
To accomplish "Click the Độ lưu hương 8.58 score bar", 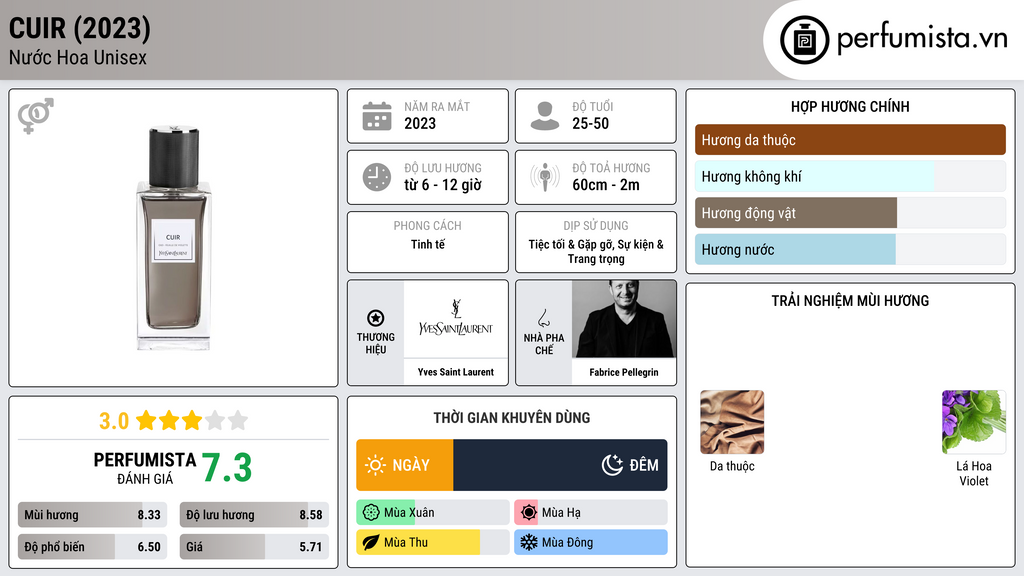I will click(254, 515).
